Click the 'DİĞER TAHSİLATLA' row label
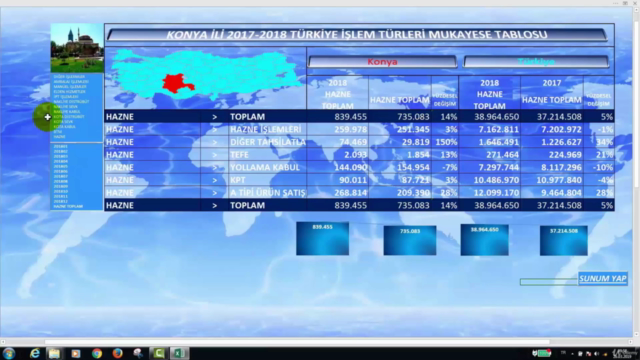 (x=268, y=142)
